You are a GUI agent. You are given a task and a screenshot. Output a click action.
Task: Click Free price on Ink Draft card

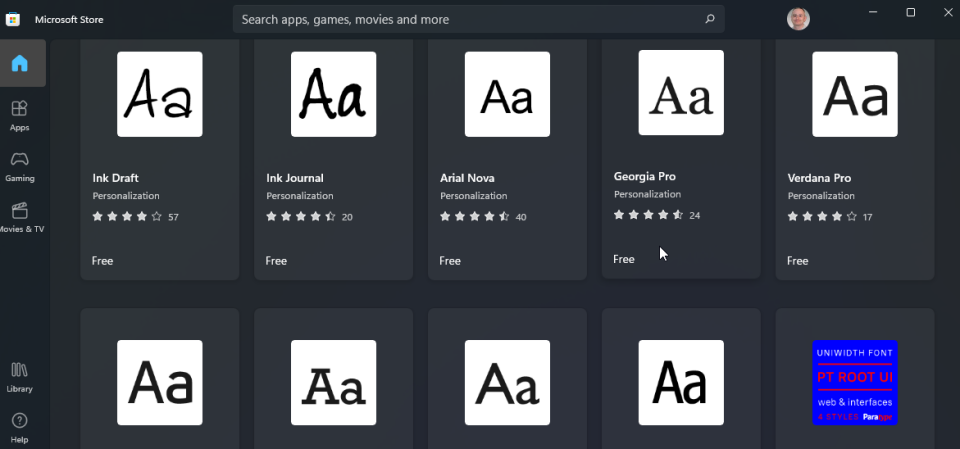(102, 261)
